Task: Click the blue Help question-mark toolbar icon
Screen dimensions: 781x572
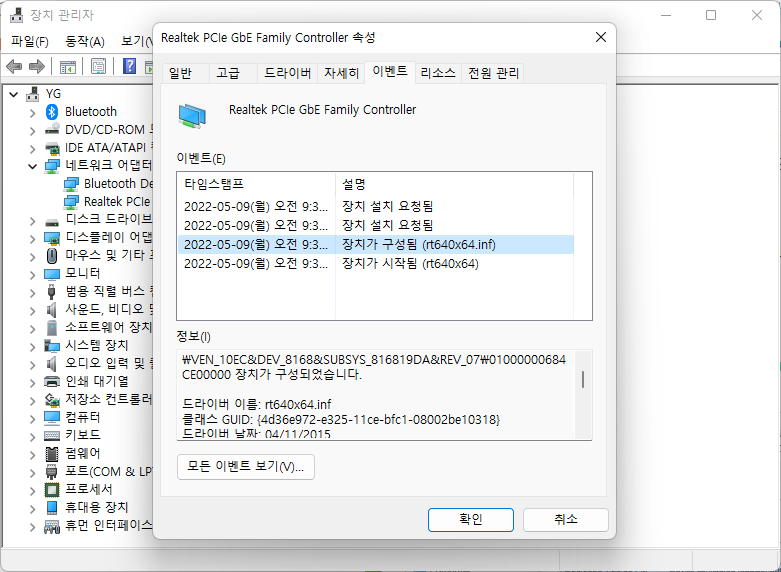Action: 130,66
